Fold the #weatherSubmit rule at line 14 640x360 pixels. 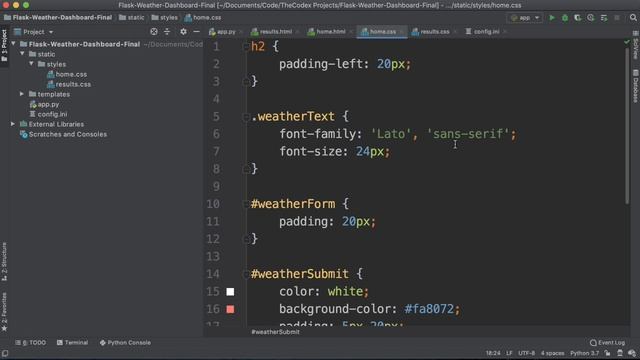click(246, 274)
